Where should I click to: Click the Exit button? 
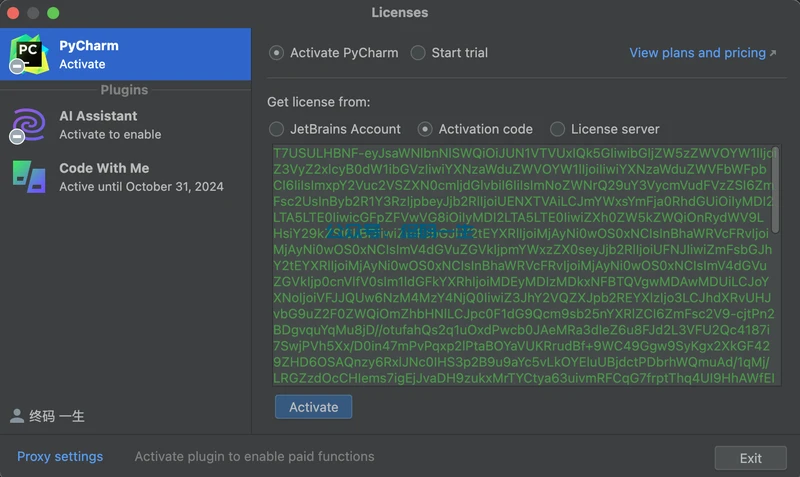pos(750,458)
